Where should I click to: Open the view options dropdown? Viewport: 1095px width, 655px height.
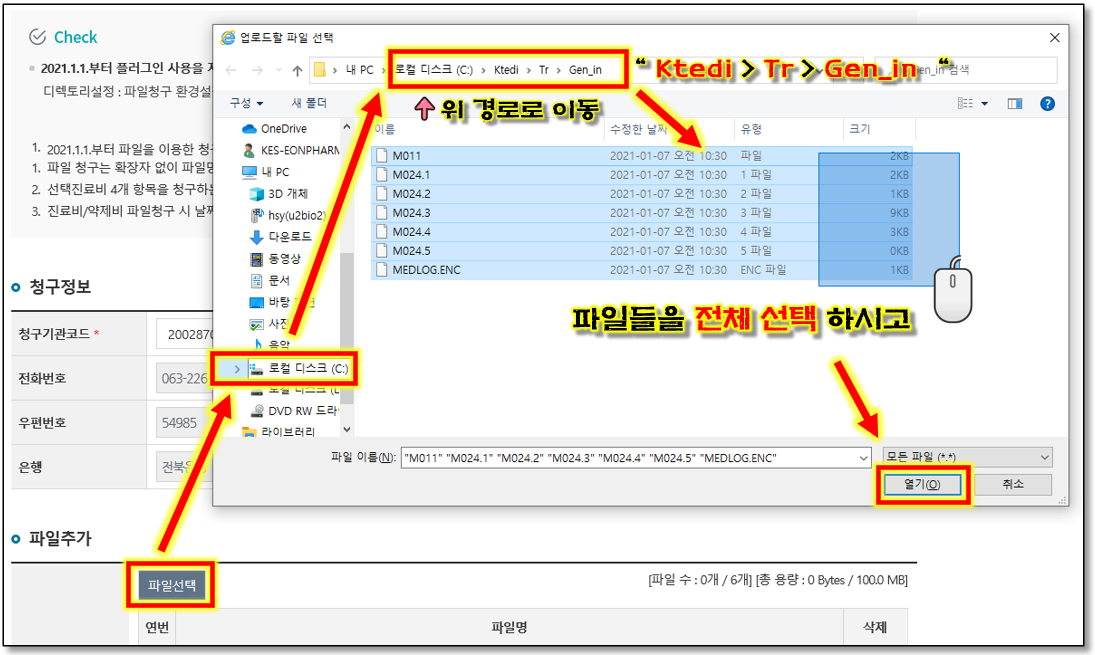984,103
